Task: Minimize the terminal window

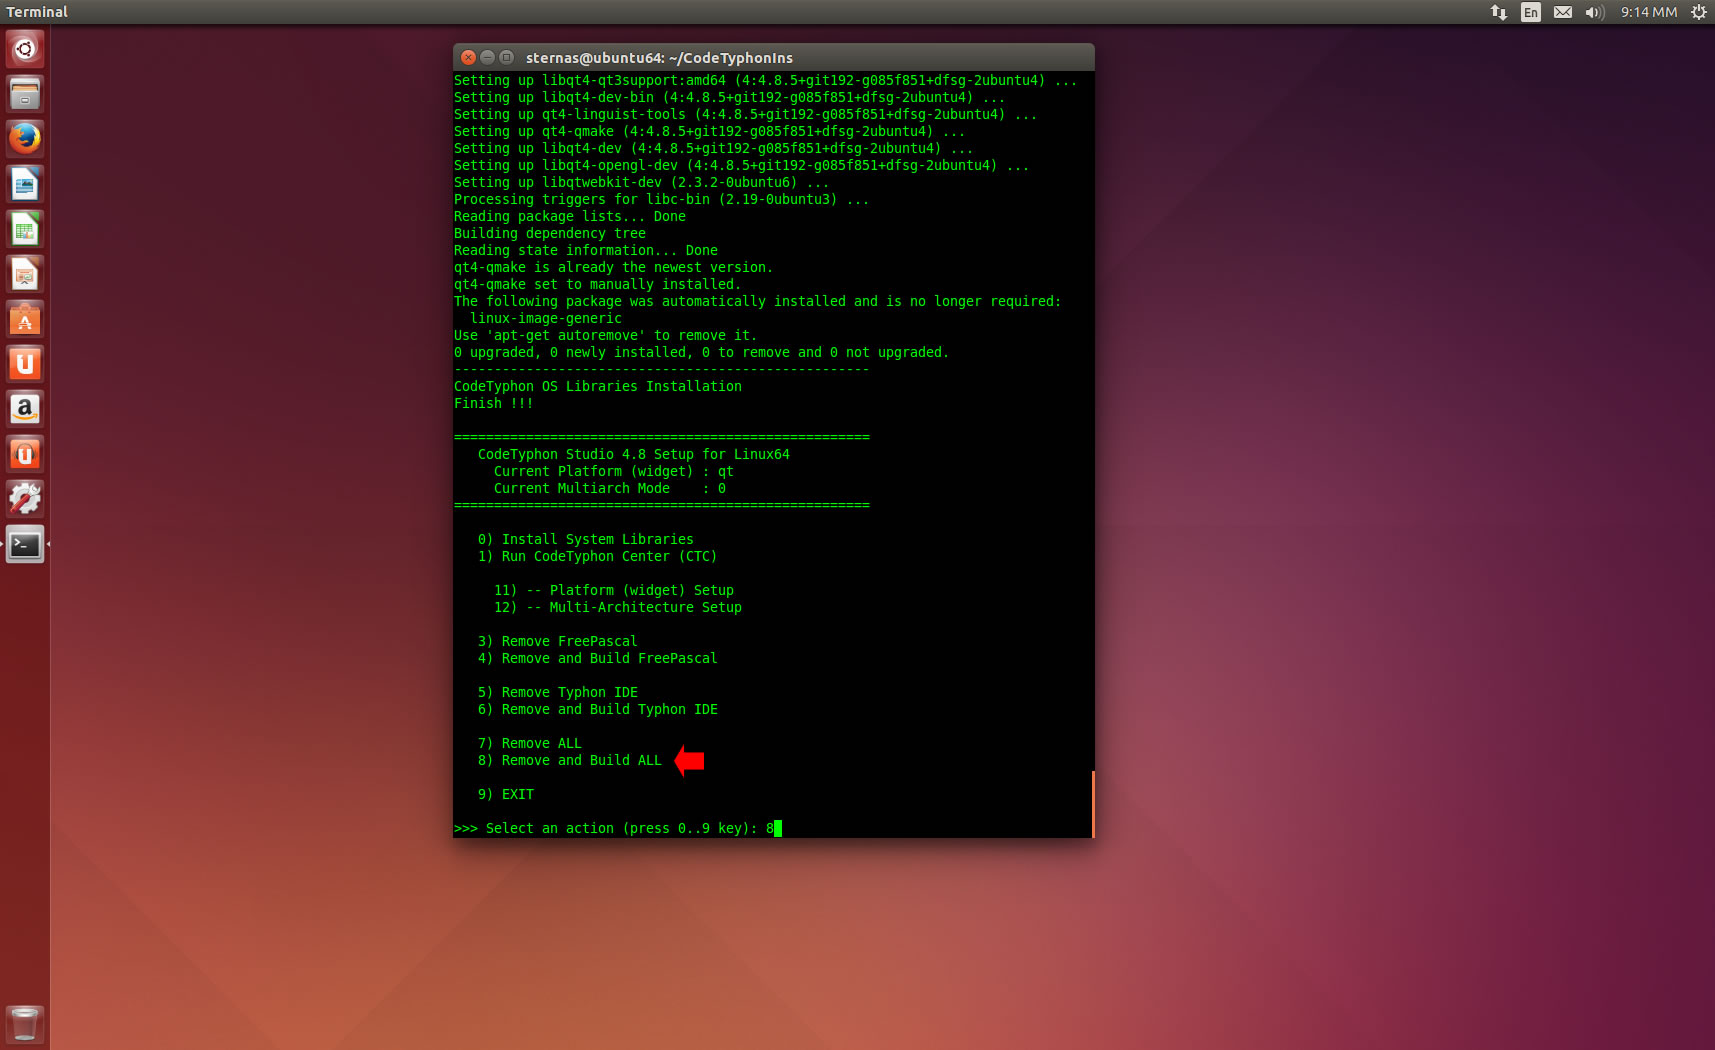Action: point(487,57)
